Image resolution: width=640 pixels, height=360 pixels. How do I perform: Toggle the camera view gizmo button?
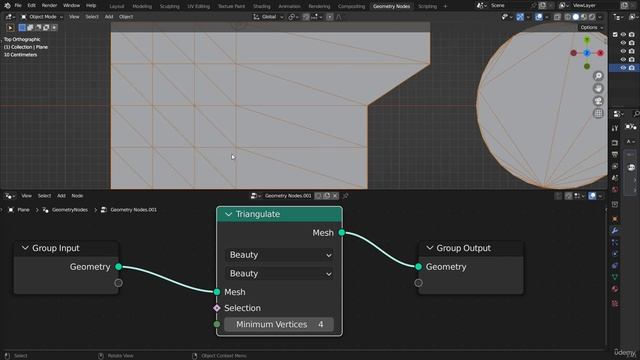click(598, 101)
